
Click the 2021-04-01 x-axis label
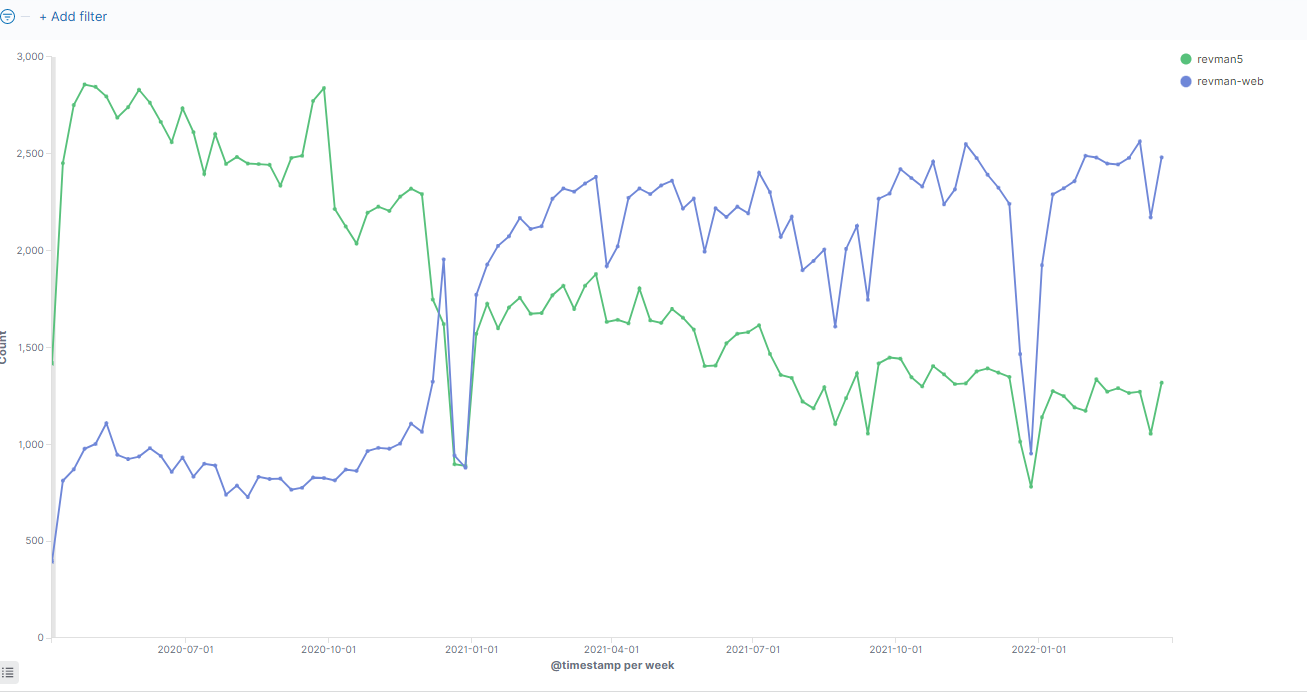pyautogui.click(x=612, y=649)
